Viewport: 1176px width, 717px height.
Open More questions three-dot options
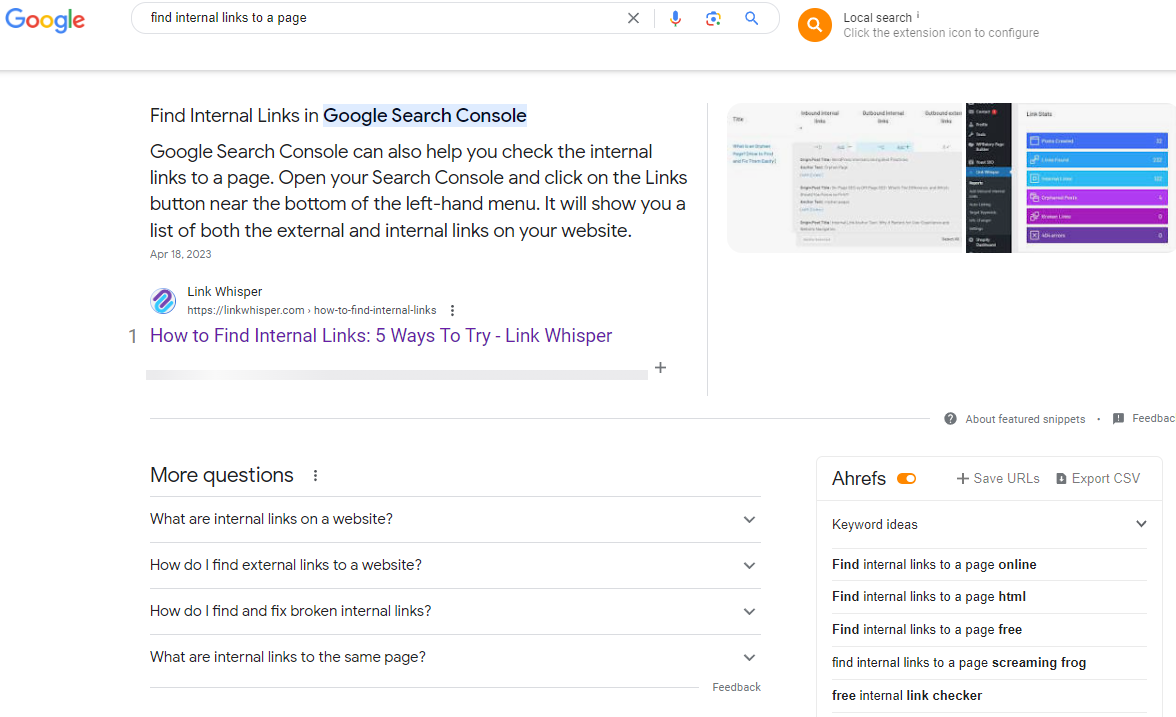point(315,476)
